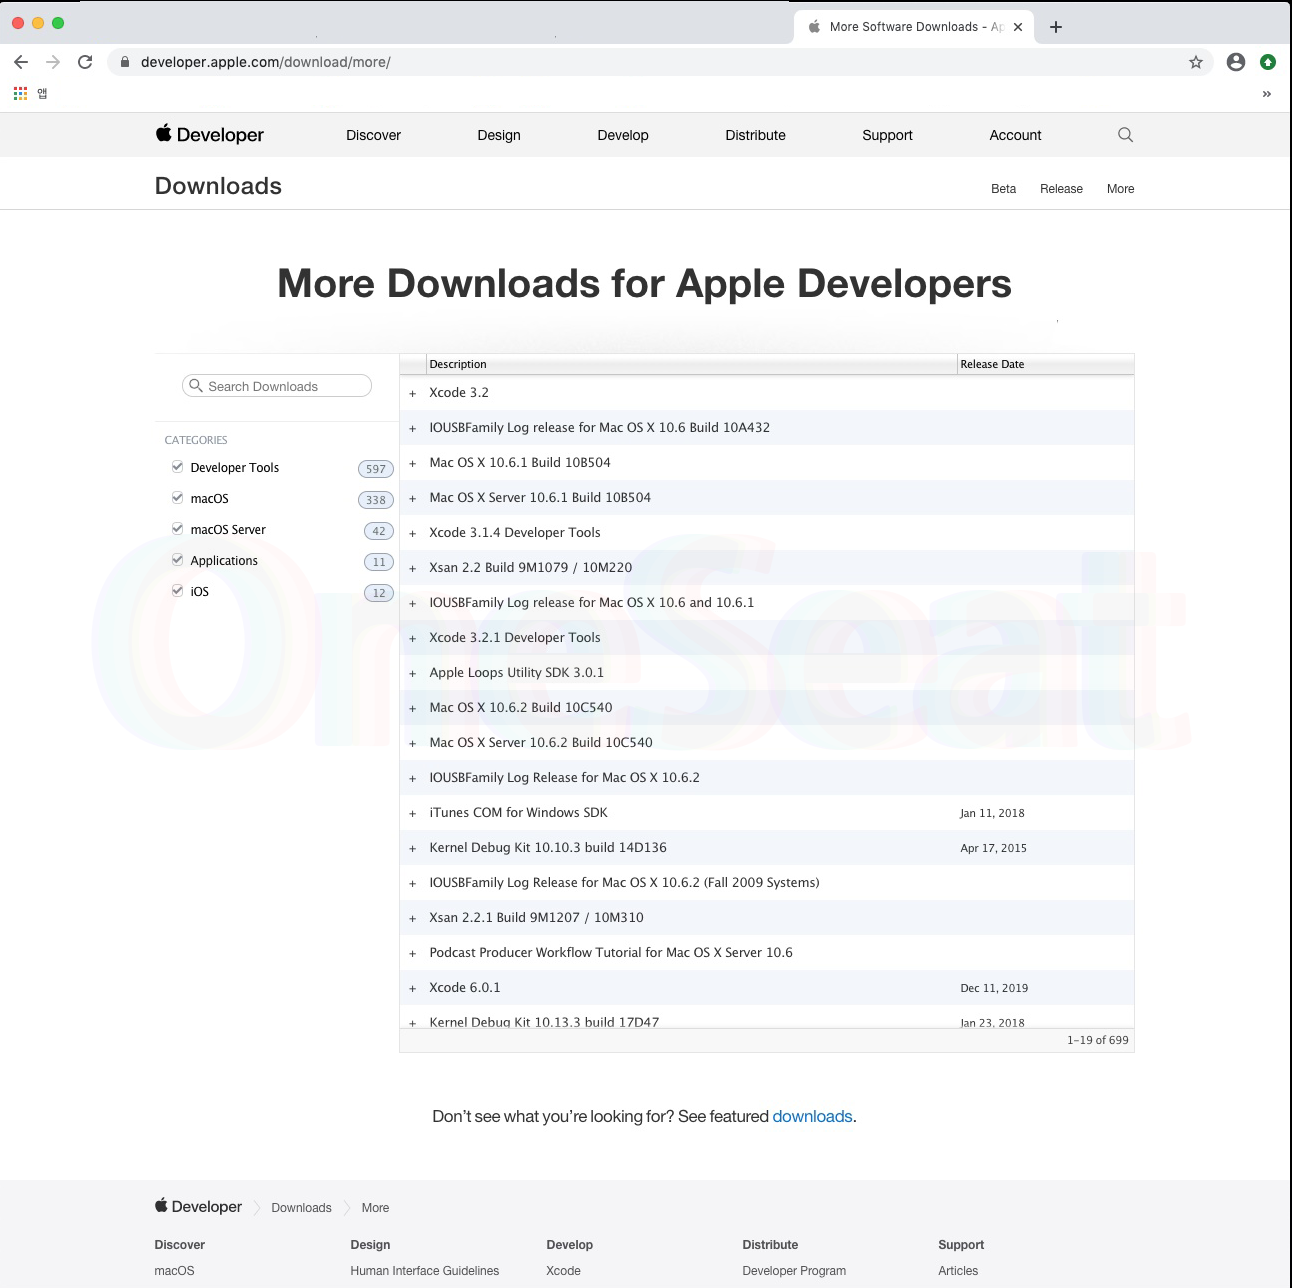
Task: Click the macOS count badge 338
Action: (376, 500)
